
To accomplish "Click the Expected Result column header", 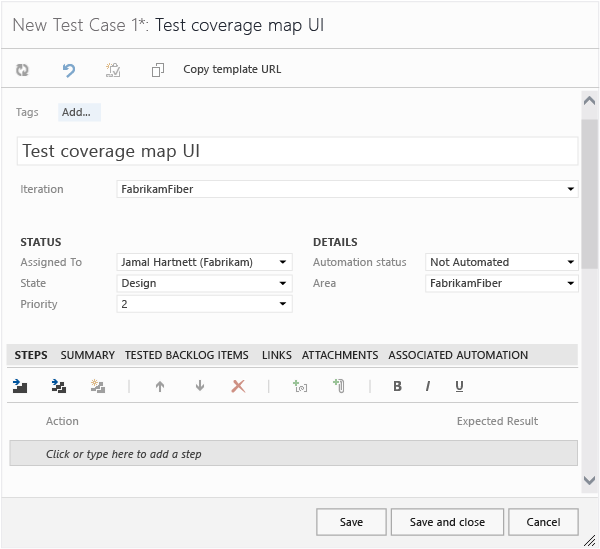I will [497, 421].
